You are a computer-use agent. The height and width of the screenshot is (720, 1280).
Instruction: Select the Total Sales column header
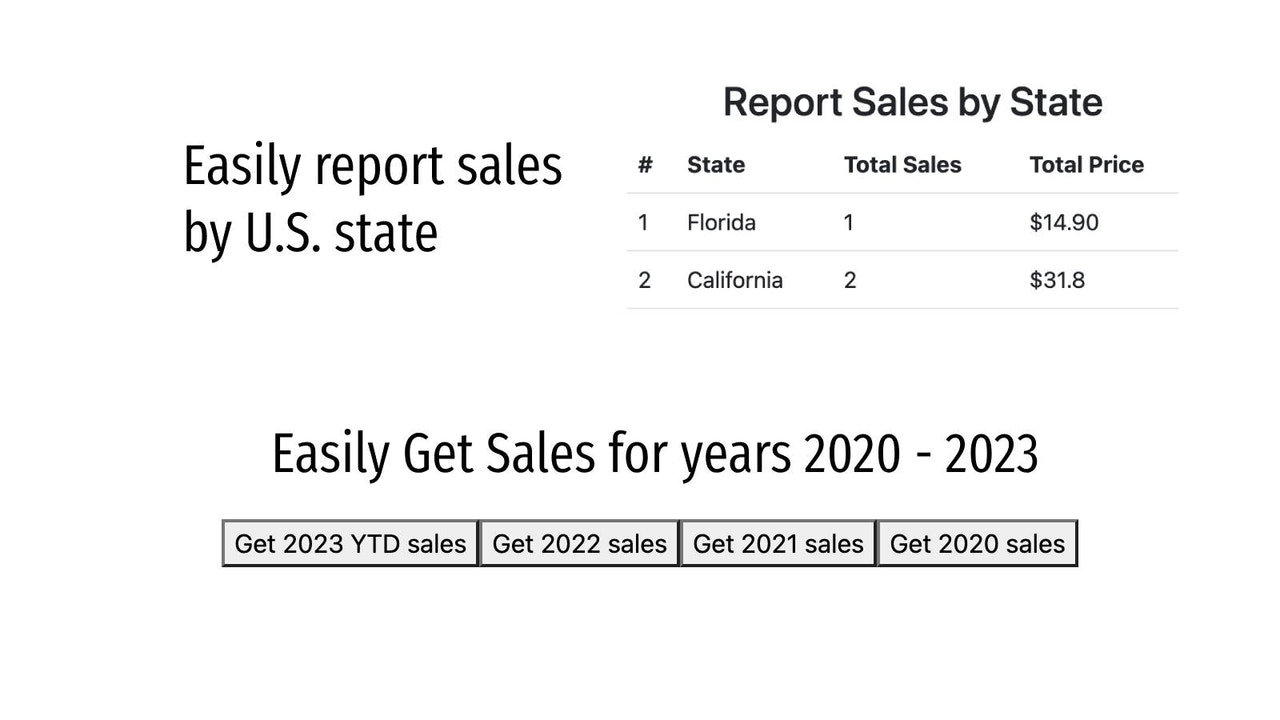click(902, 165)
